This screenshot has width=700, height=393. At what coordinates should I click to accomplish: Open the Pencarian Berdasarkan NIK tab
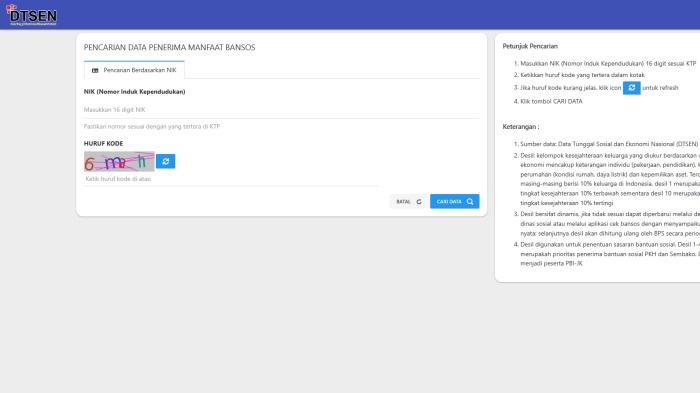coord(134,70)
